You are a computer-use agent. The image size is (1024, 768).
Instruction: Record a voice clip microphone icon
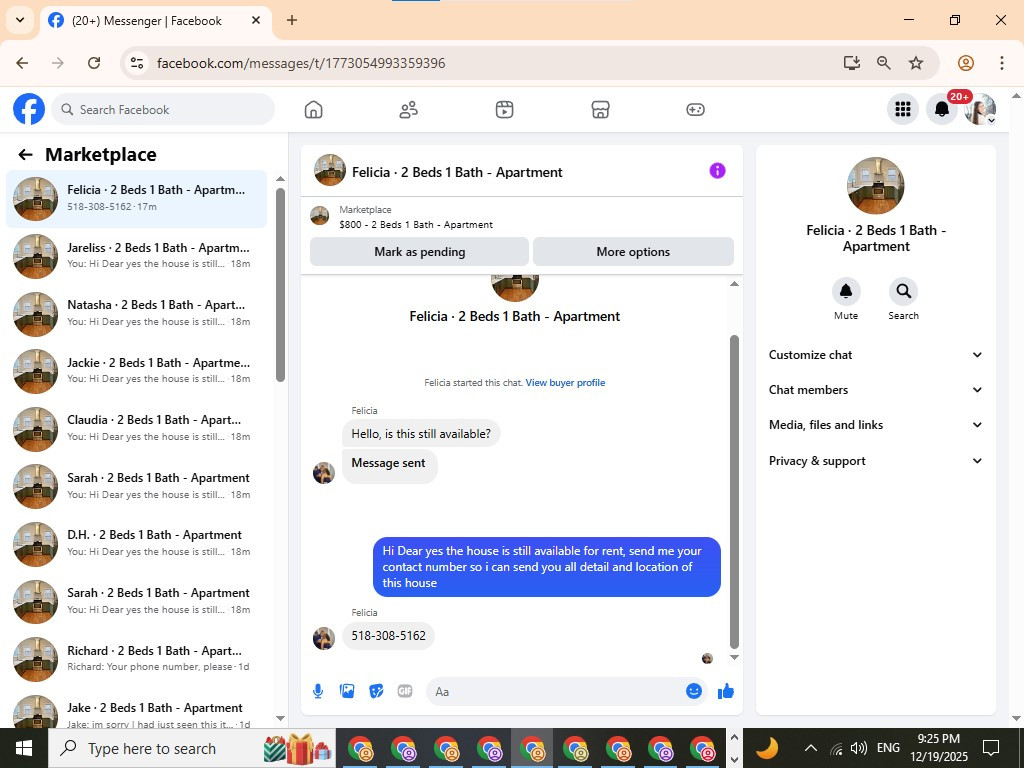318,691
